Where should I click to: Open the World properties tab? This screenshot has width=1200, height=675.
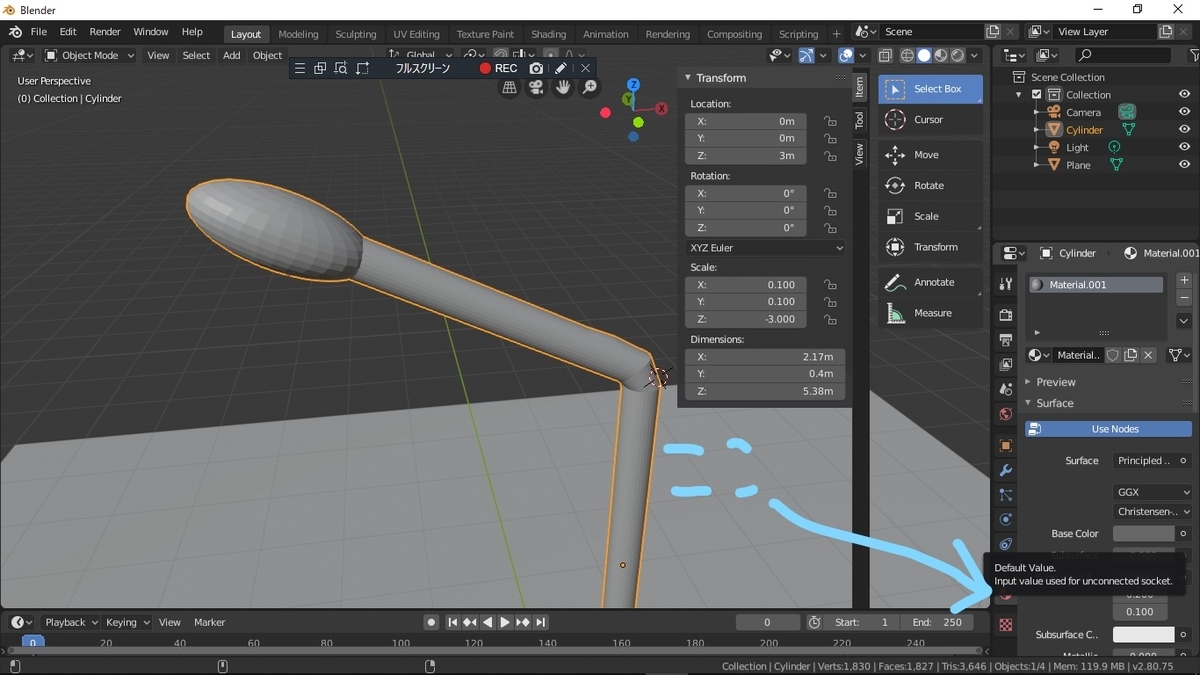tap(1006, 414)
